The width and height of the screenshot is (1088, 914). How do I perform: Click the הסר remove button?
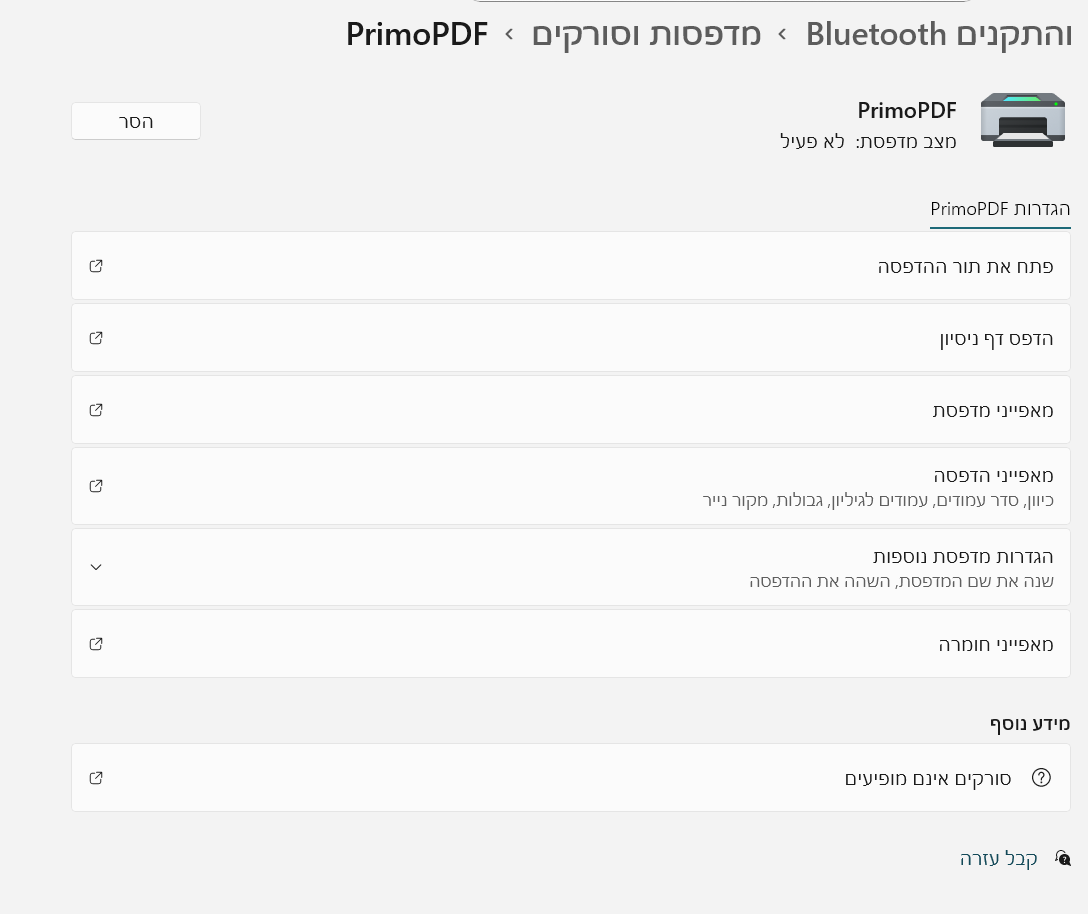point(136,121)
